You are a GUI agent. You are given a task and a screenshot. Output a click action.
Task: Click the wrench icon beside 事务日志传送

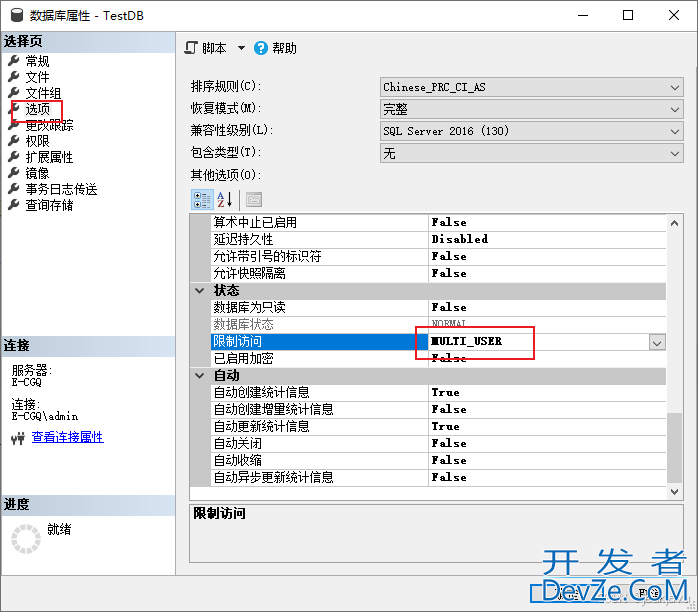click(x=14, y=188)
